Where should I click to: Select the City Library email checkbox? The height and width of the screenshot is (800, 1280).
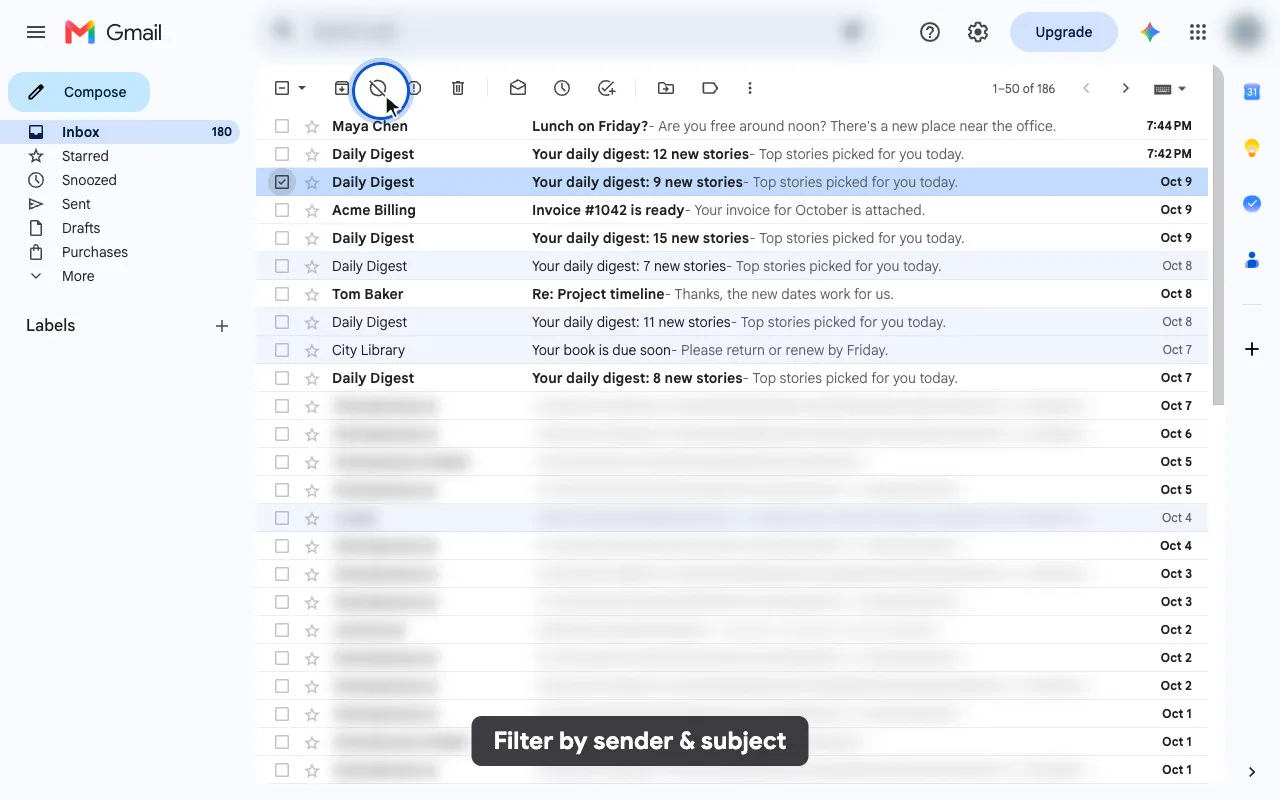pos(282,350)
